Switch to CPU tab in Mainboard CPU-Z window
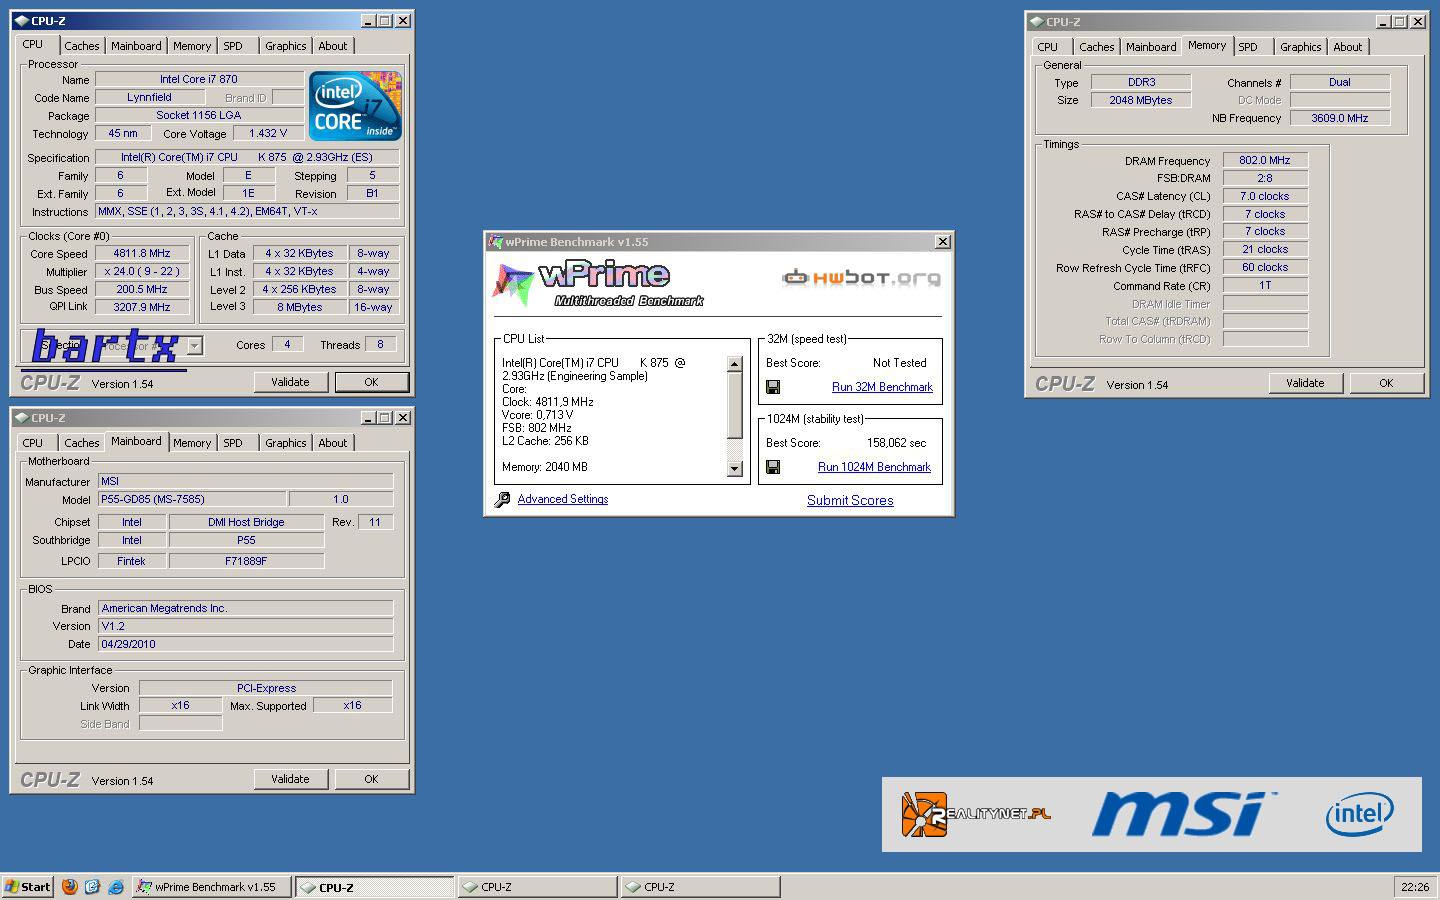 [x=33, y=443]
